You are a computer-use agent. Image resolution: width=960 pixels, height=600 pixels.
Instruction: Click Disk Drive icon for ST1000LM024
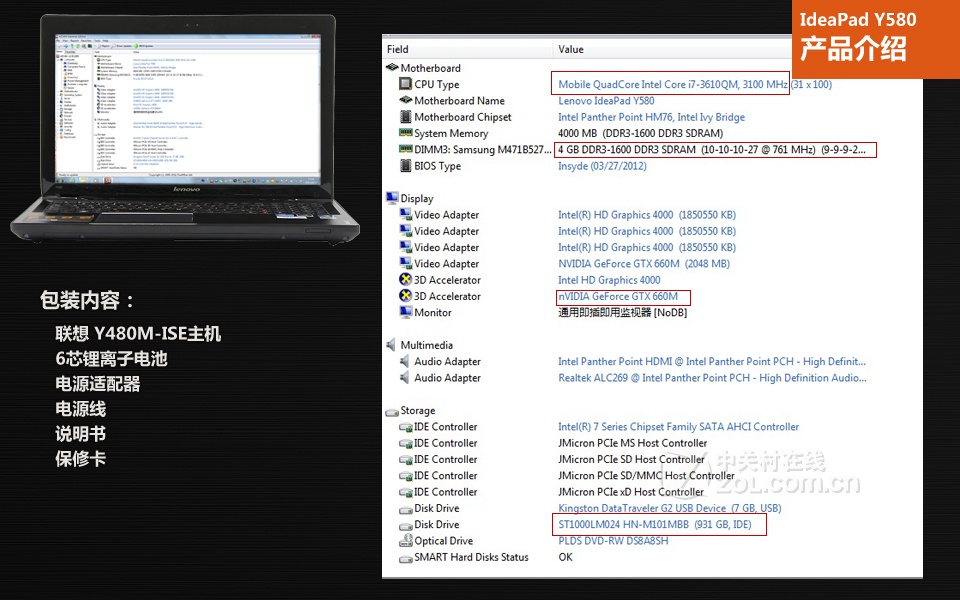(405, 525)
